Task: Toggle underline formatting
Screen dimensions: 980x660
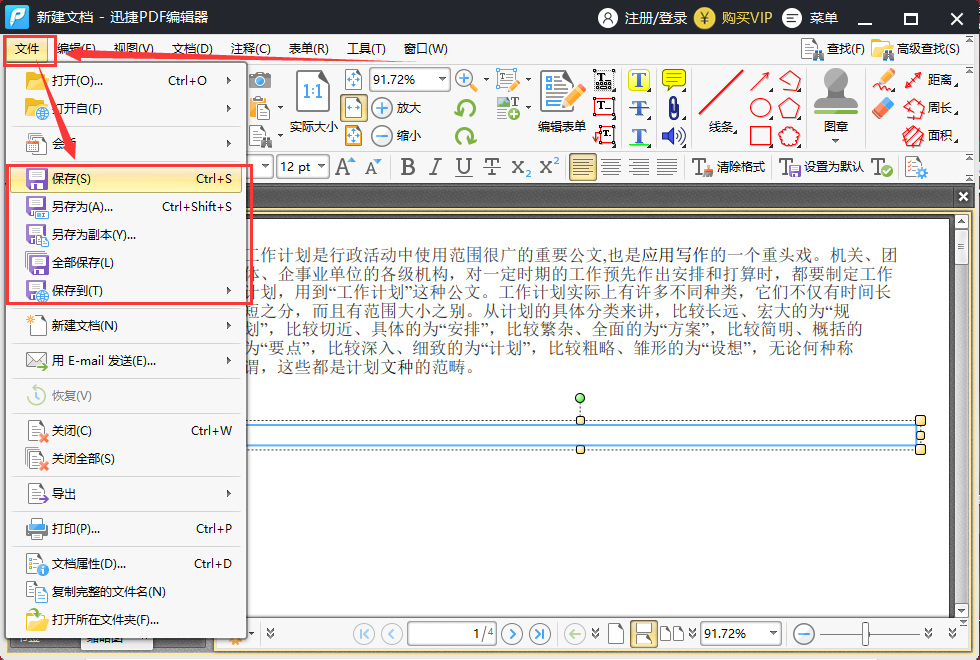Action: tap(463, 167)
